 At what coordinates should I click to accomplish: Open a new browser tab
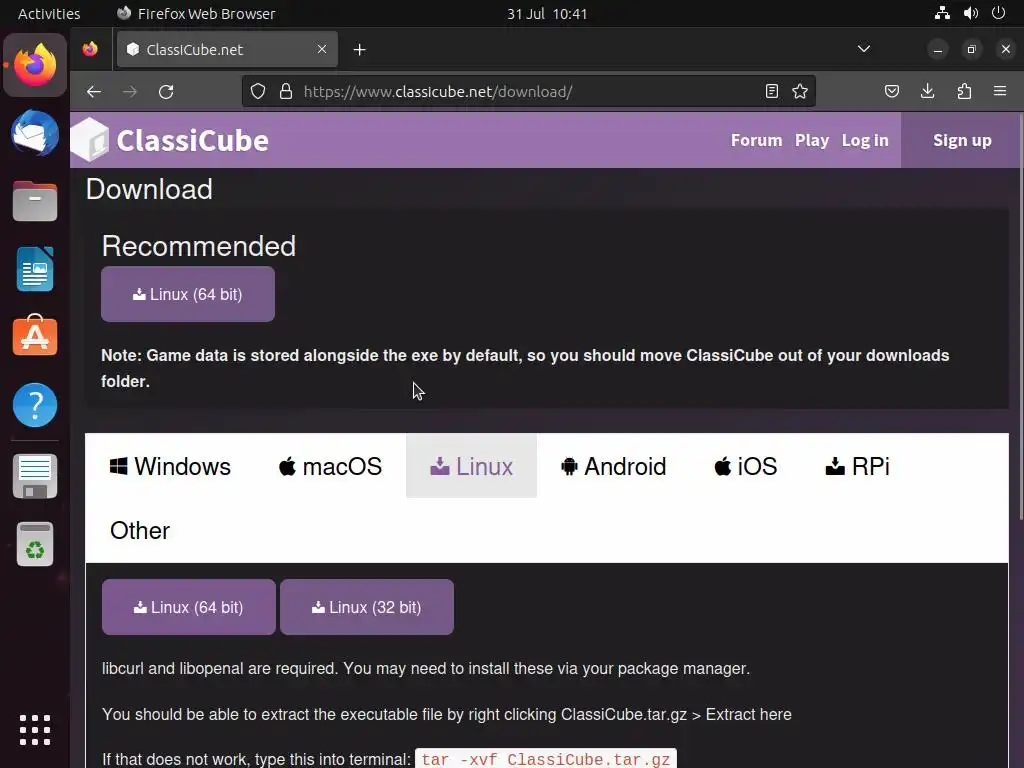tap(359, 50)
